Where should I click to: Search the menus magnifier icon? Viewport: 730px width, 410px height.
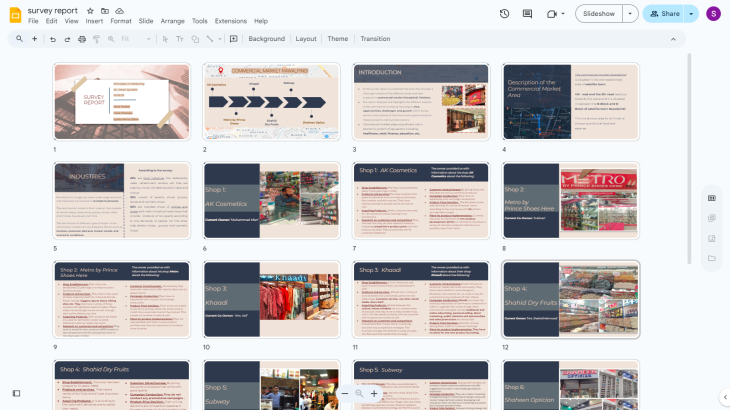(x=19, y=39)
